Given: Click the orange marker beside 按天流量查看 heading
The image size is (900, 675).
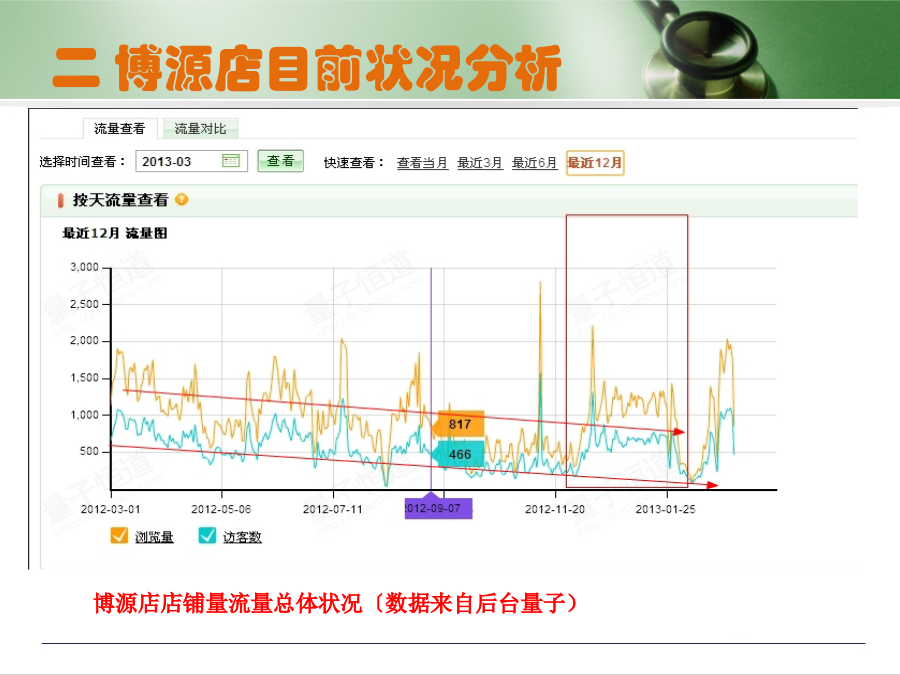Looking at the screenshot, I should click(60, 200).
